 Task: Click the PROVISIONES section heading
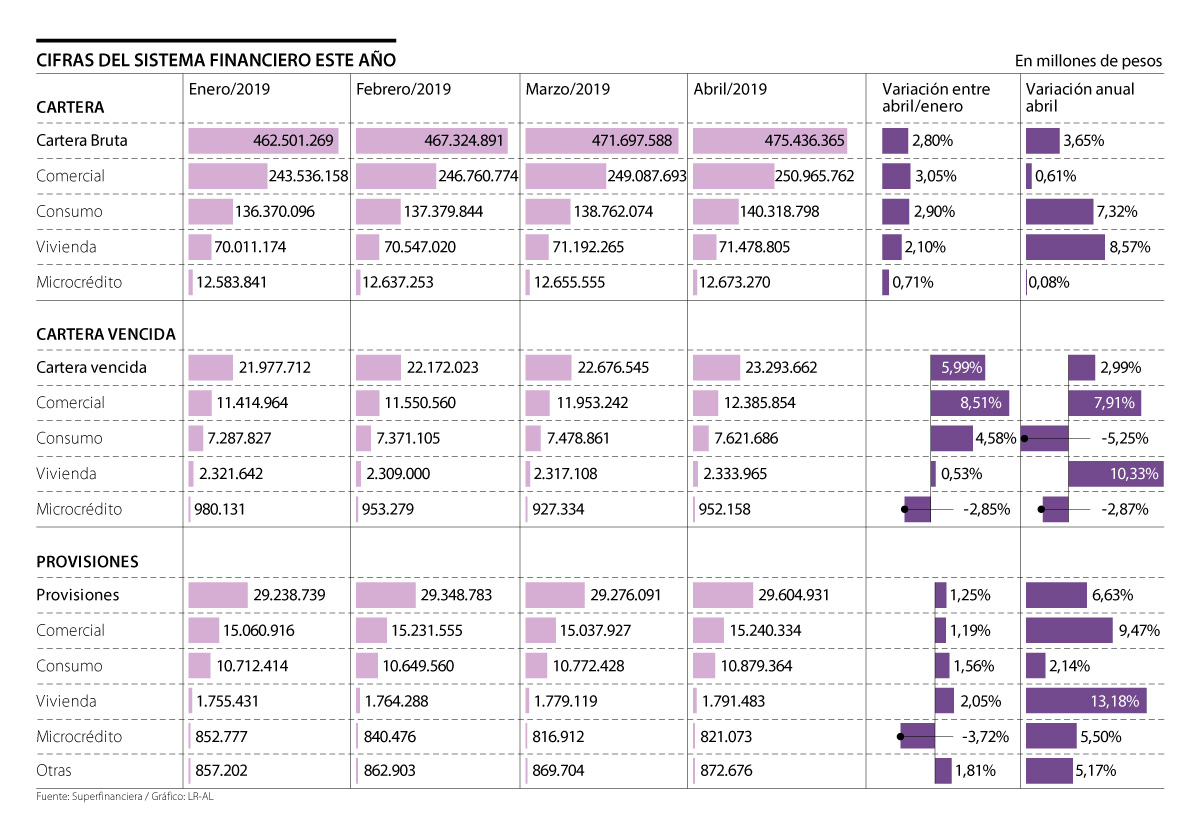point(87,562)
